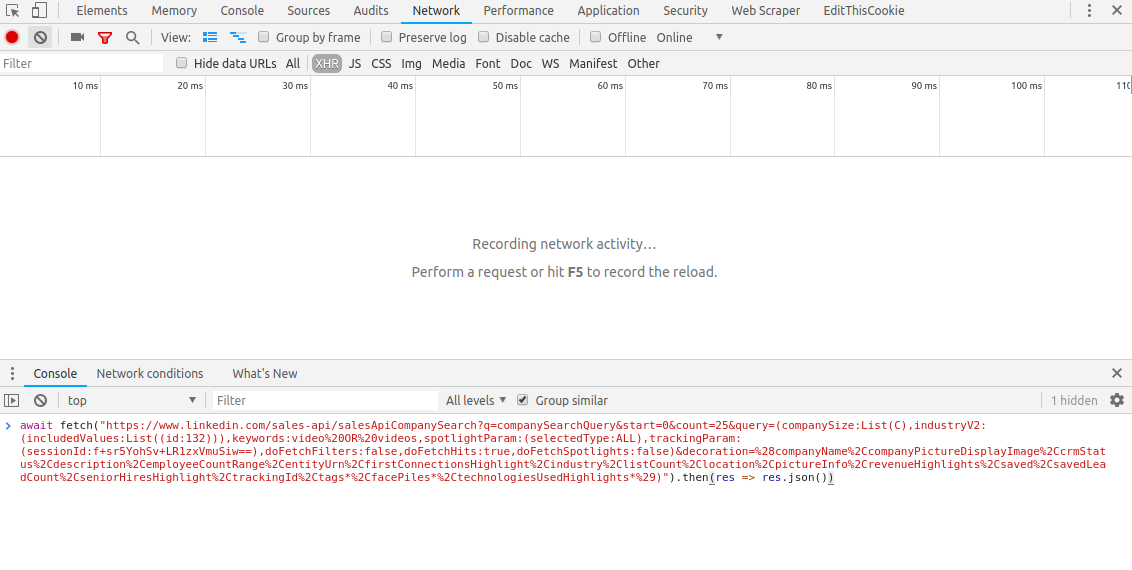Check Hide data URLs

[x=182, y=63]
